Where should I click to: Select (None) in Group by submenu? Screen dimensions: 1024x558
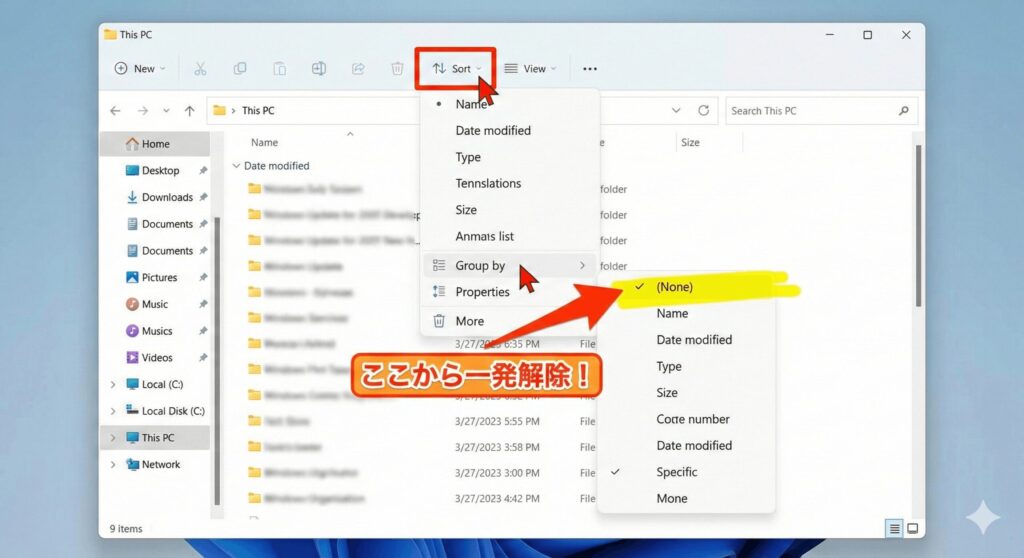click(x=674, y=287)
